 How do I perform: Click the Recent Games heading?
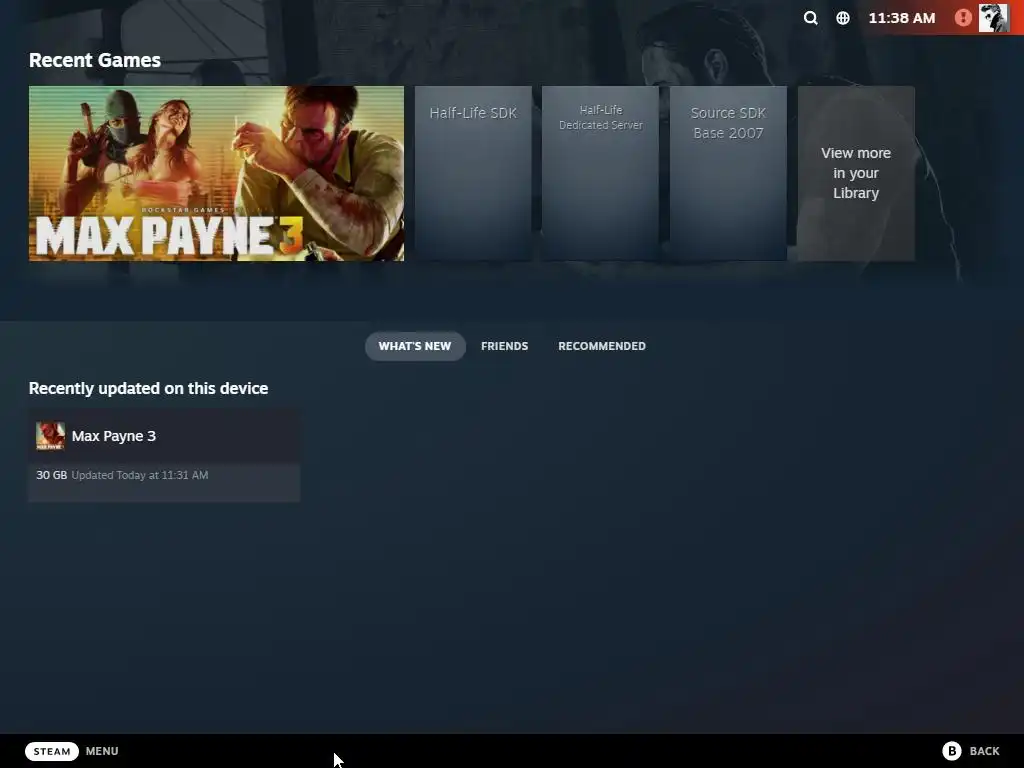(x=95, y=60)
